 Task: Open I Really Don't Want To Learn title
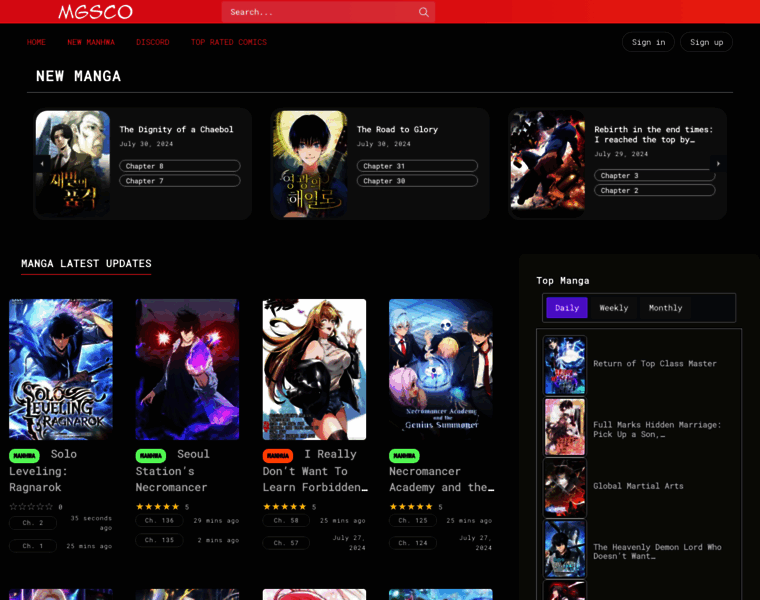point(315,471)
